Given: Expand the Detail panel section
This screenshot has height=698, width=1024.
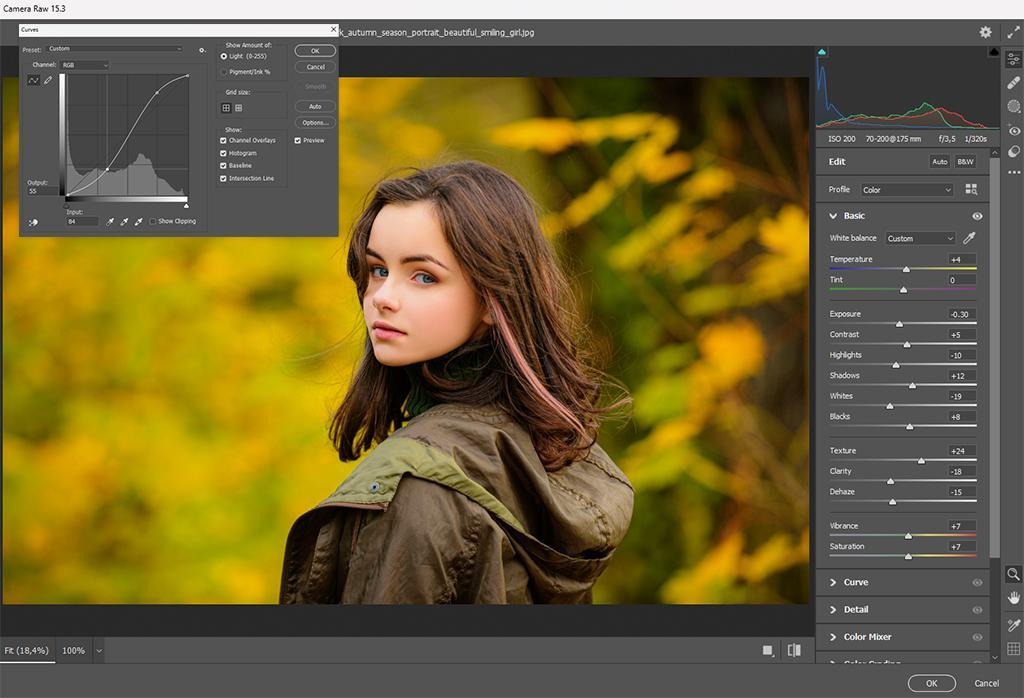Looking at the screenshot, I should pyautogui.click(x=856, y=609).
